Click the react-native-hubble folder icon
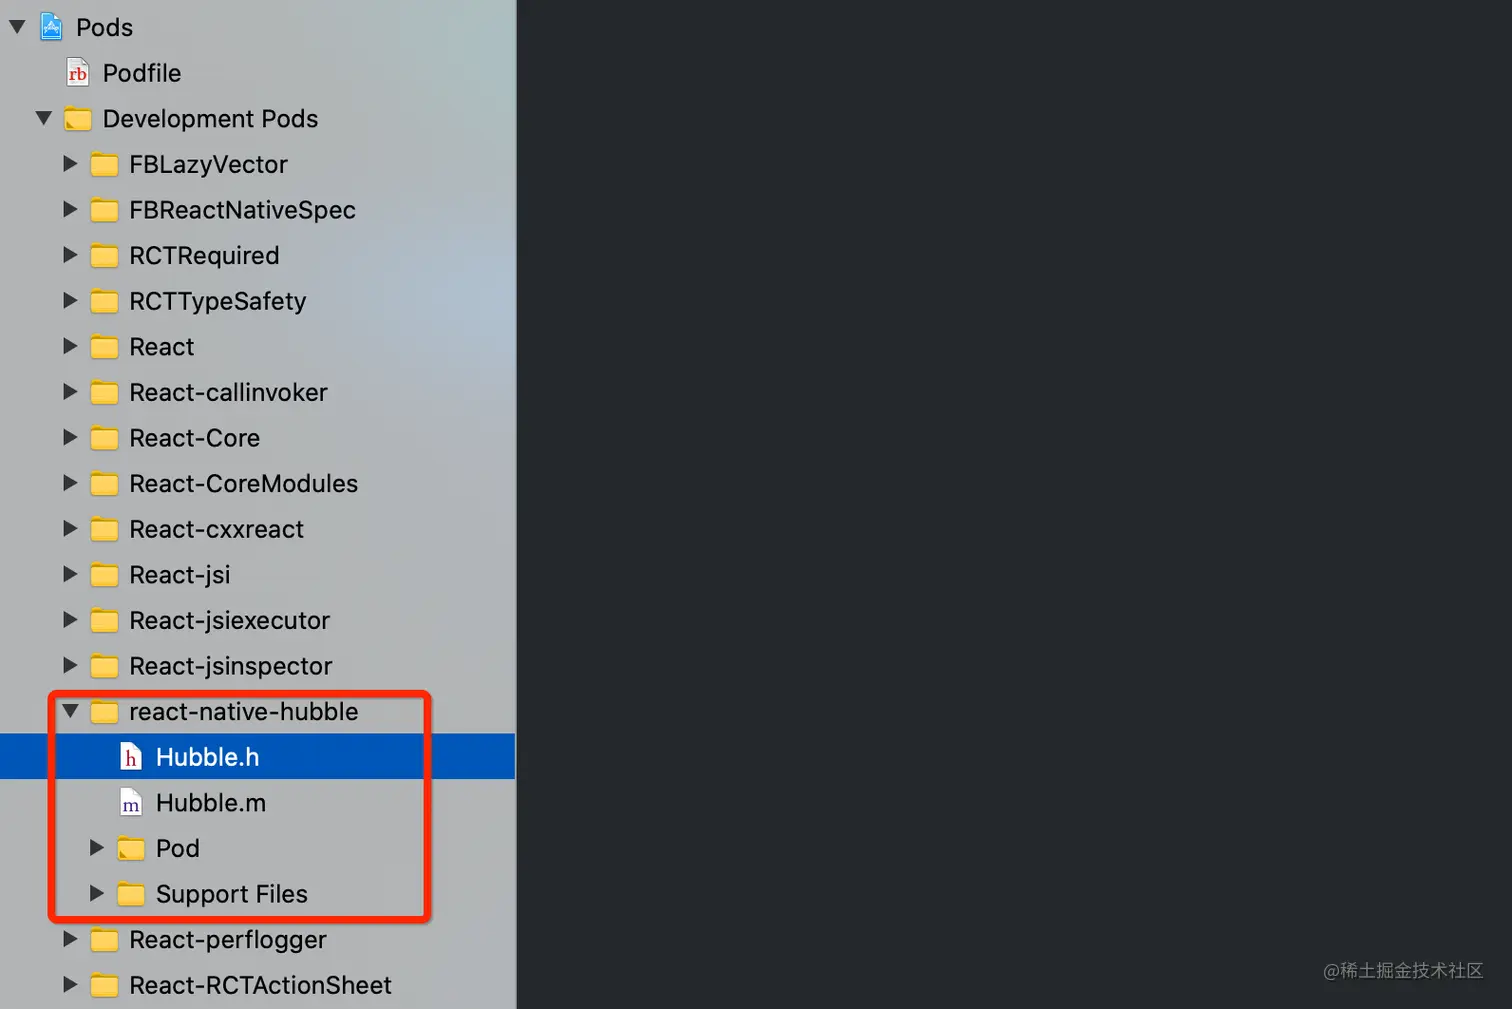Image resolution: width=1512 pixels, height=1009 pixels. tap(104, 712)
